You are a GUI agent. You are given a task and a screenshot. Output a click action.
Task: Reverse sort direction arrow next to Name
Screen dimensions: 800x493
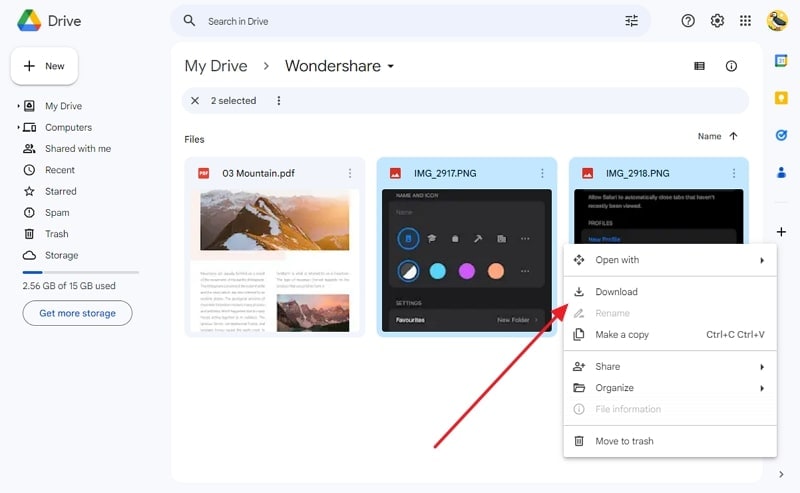[733, 136]
